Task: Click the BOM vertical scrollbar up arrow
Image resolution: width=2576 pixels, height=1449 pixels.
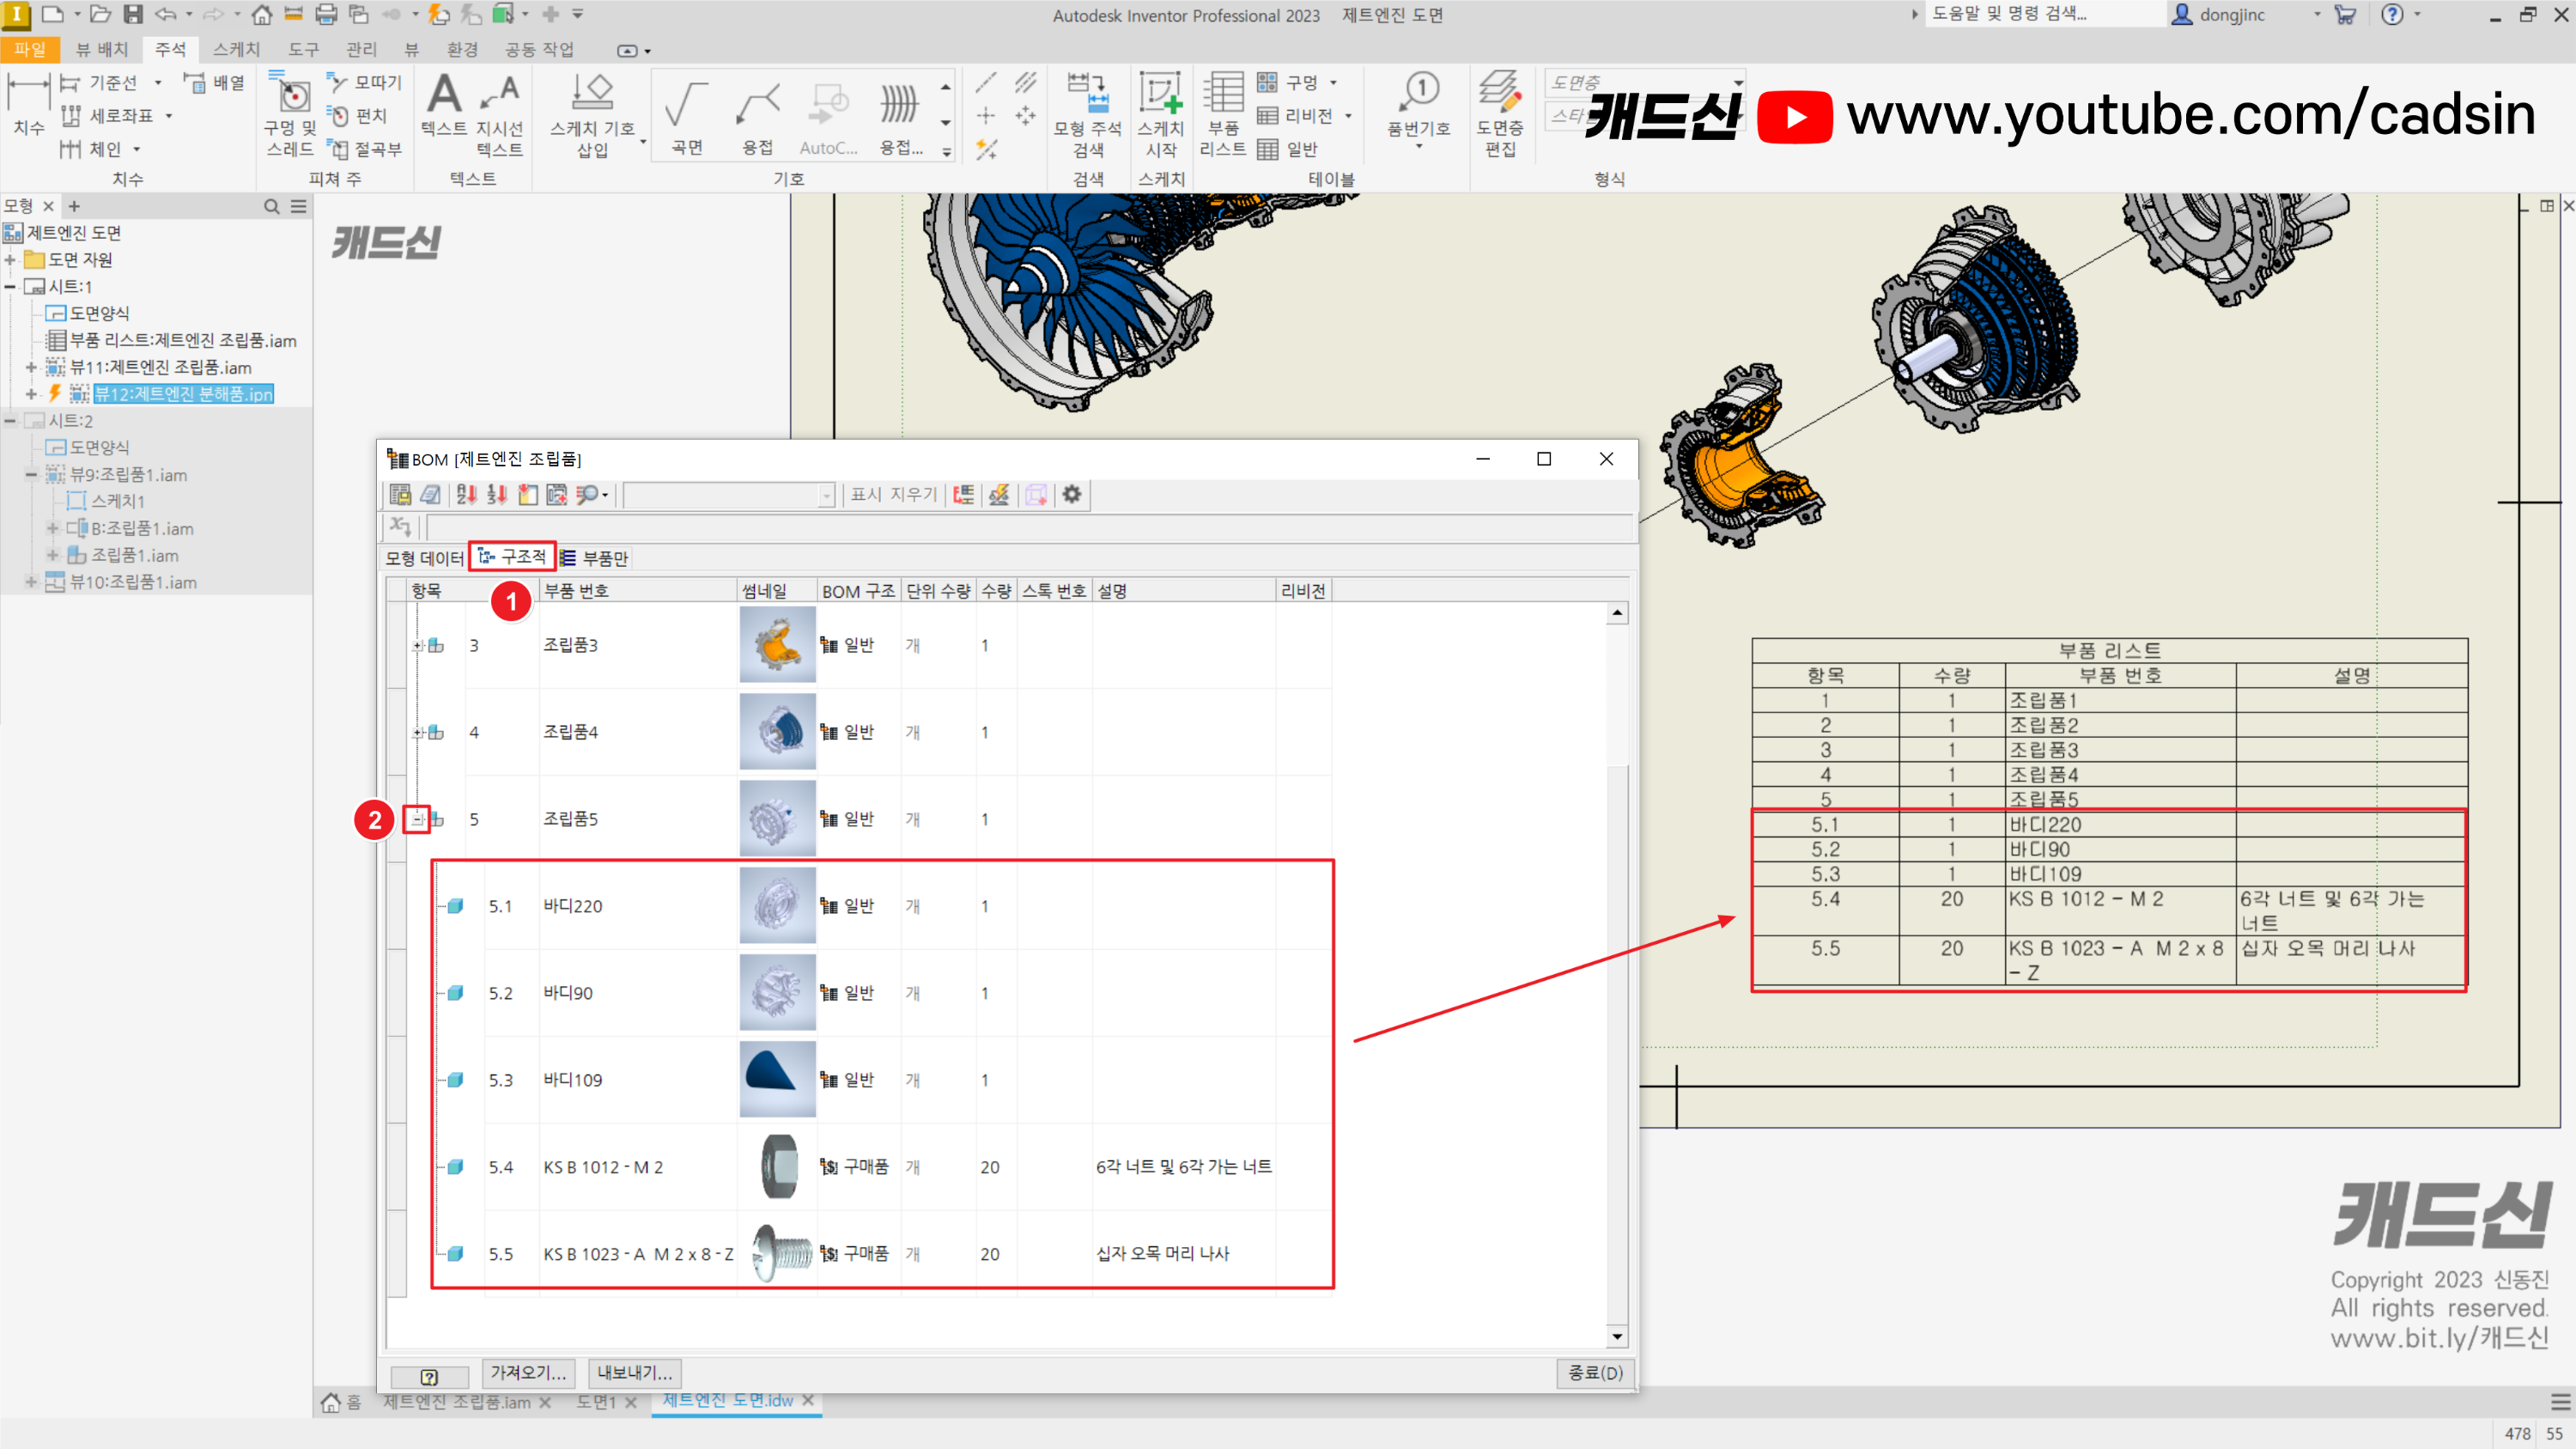Action: click(x=1617, y=612)
